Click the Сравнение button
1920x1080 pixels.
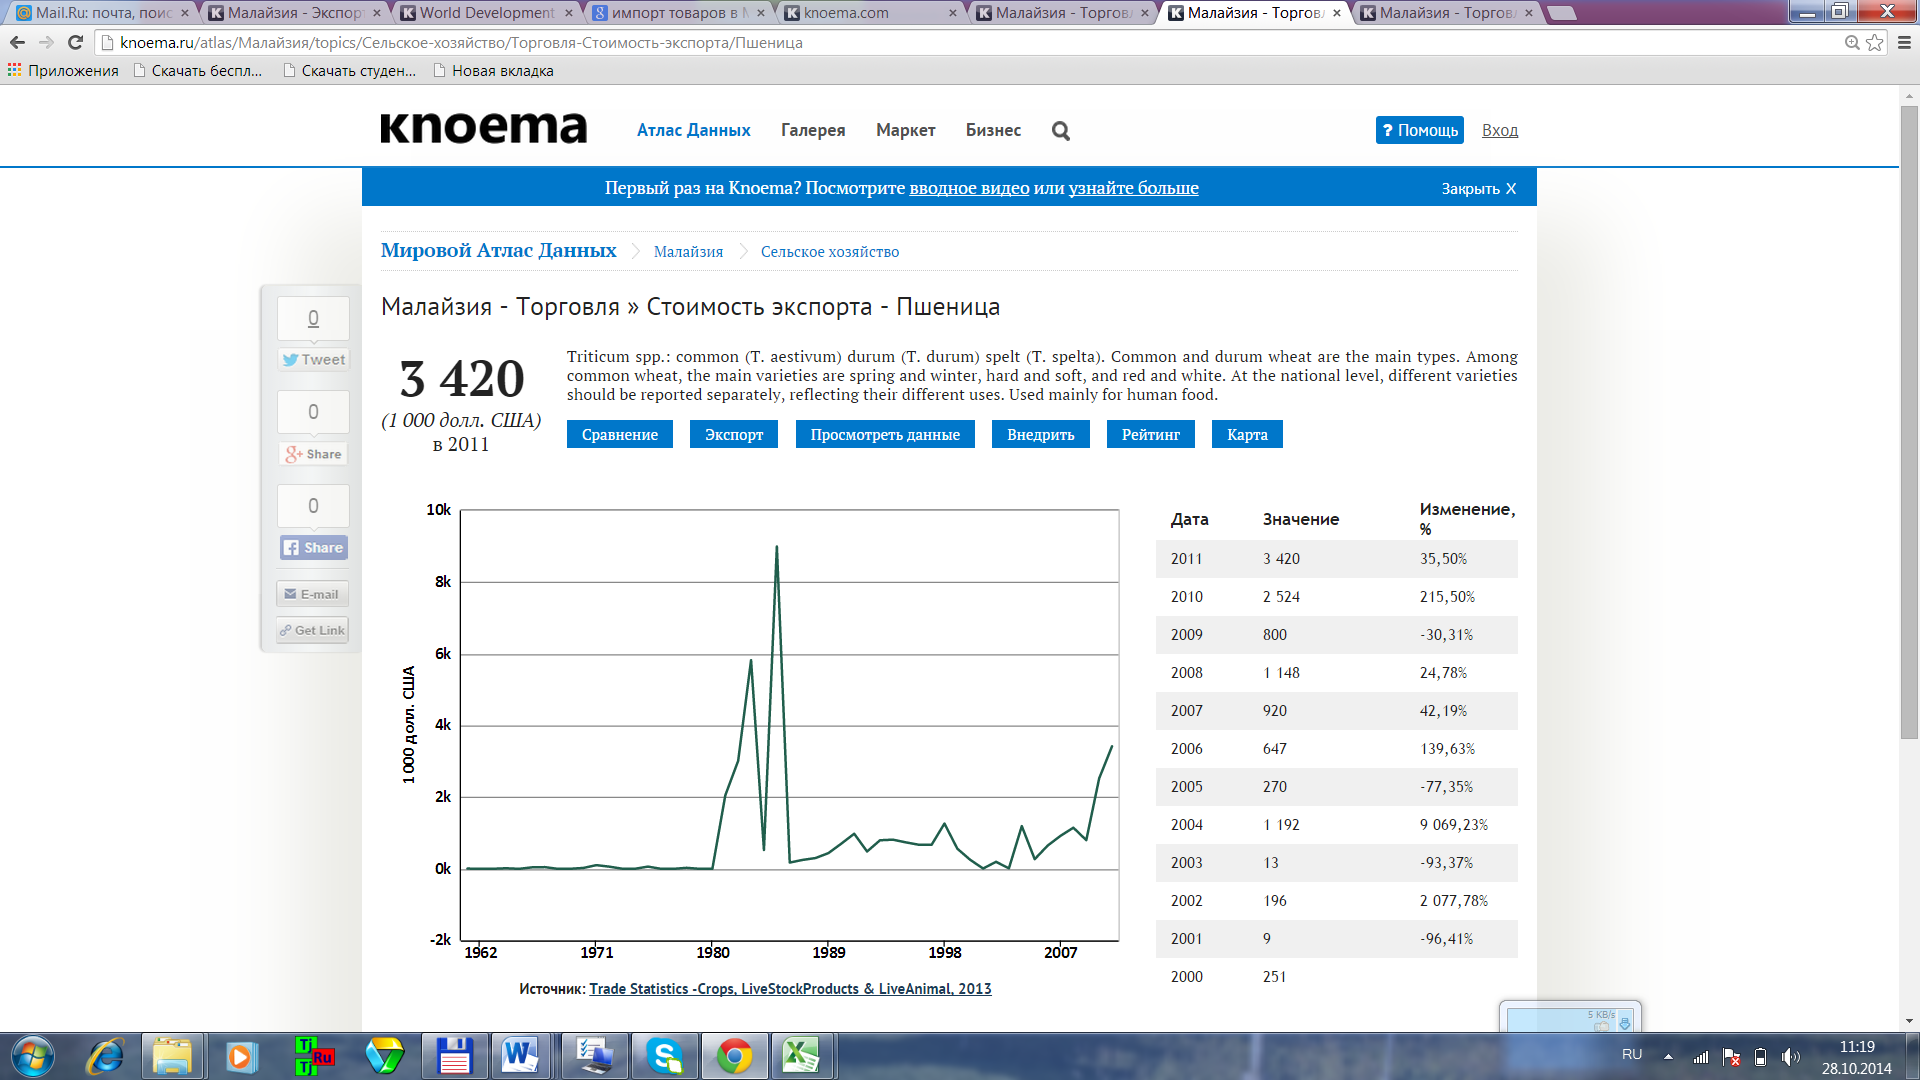[x=619, y=435]
